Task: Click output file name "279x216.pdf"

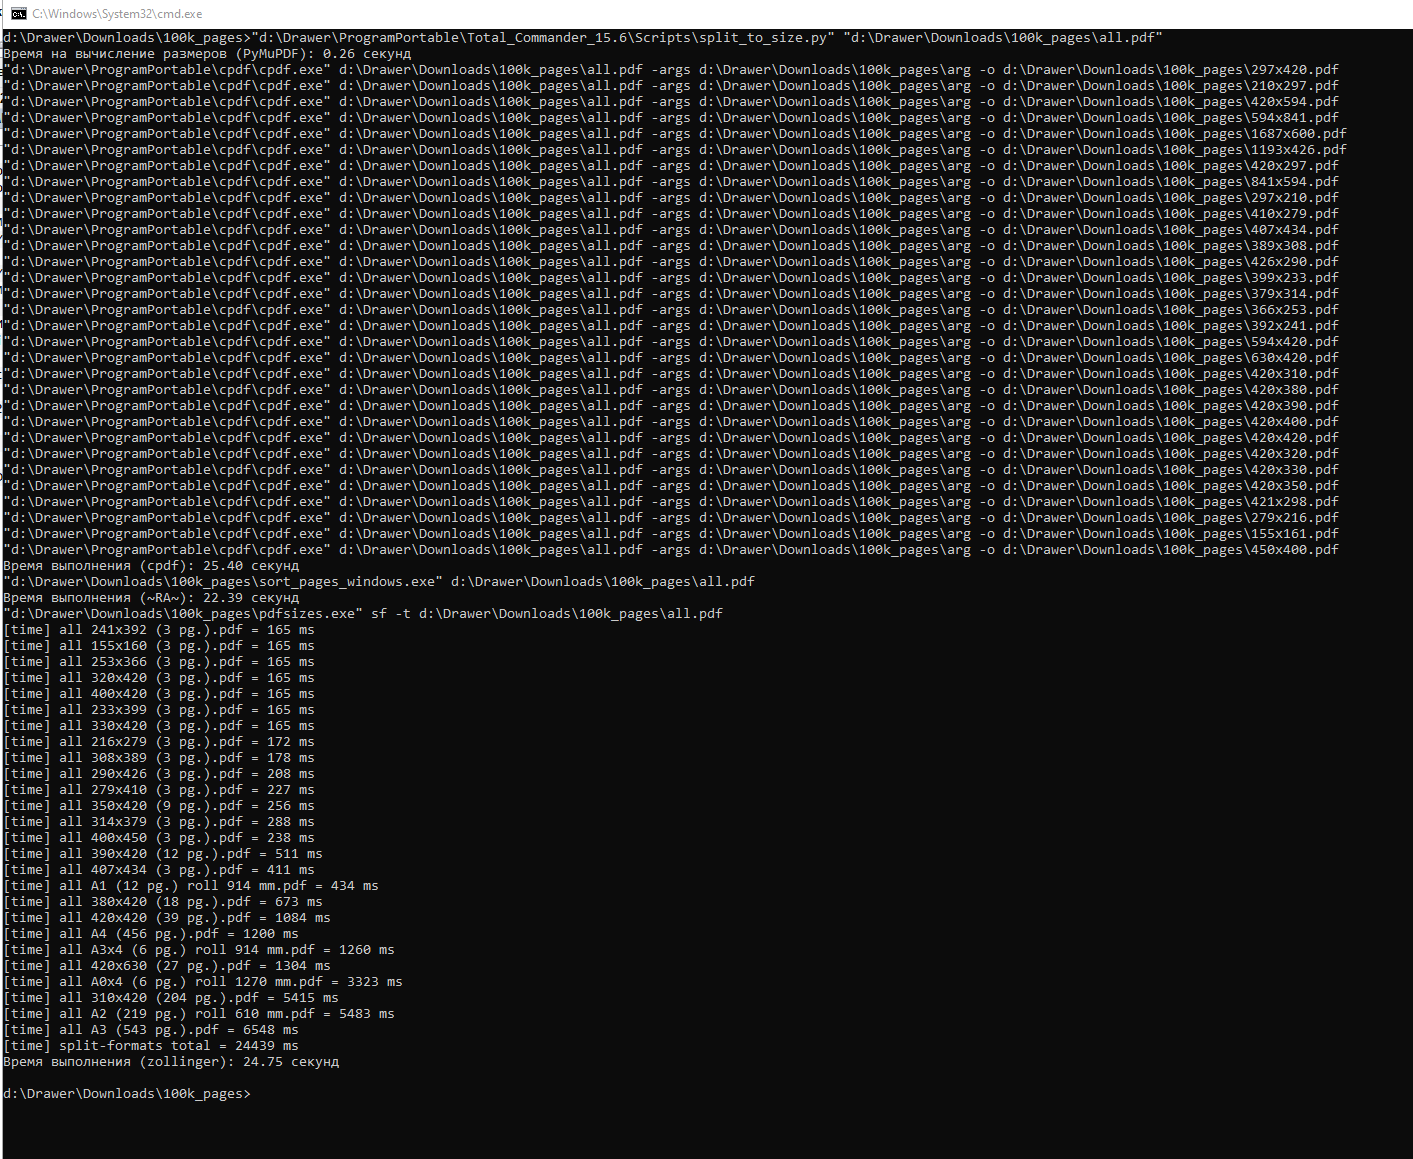Action: click(1295, 518)
